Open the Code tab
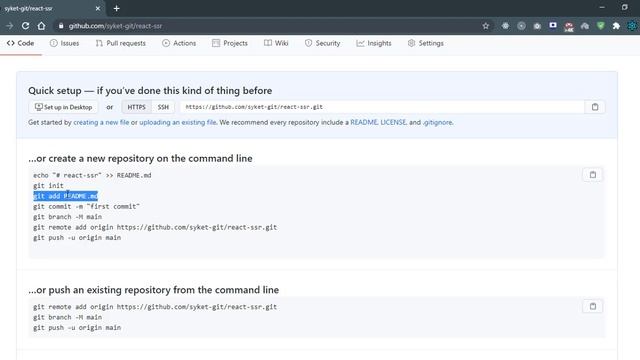The image size is (640, 360). (20, 43)
